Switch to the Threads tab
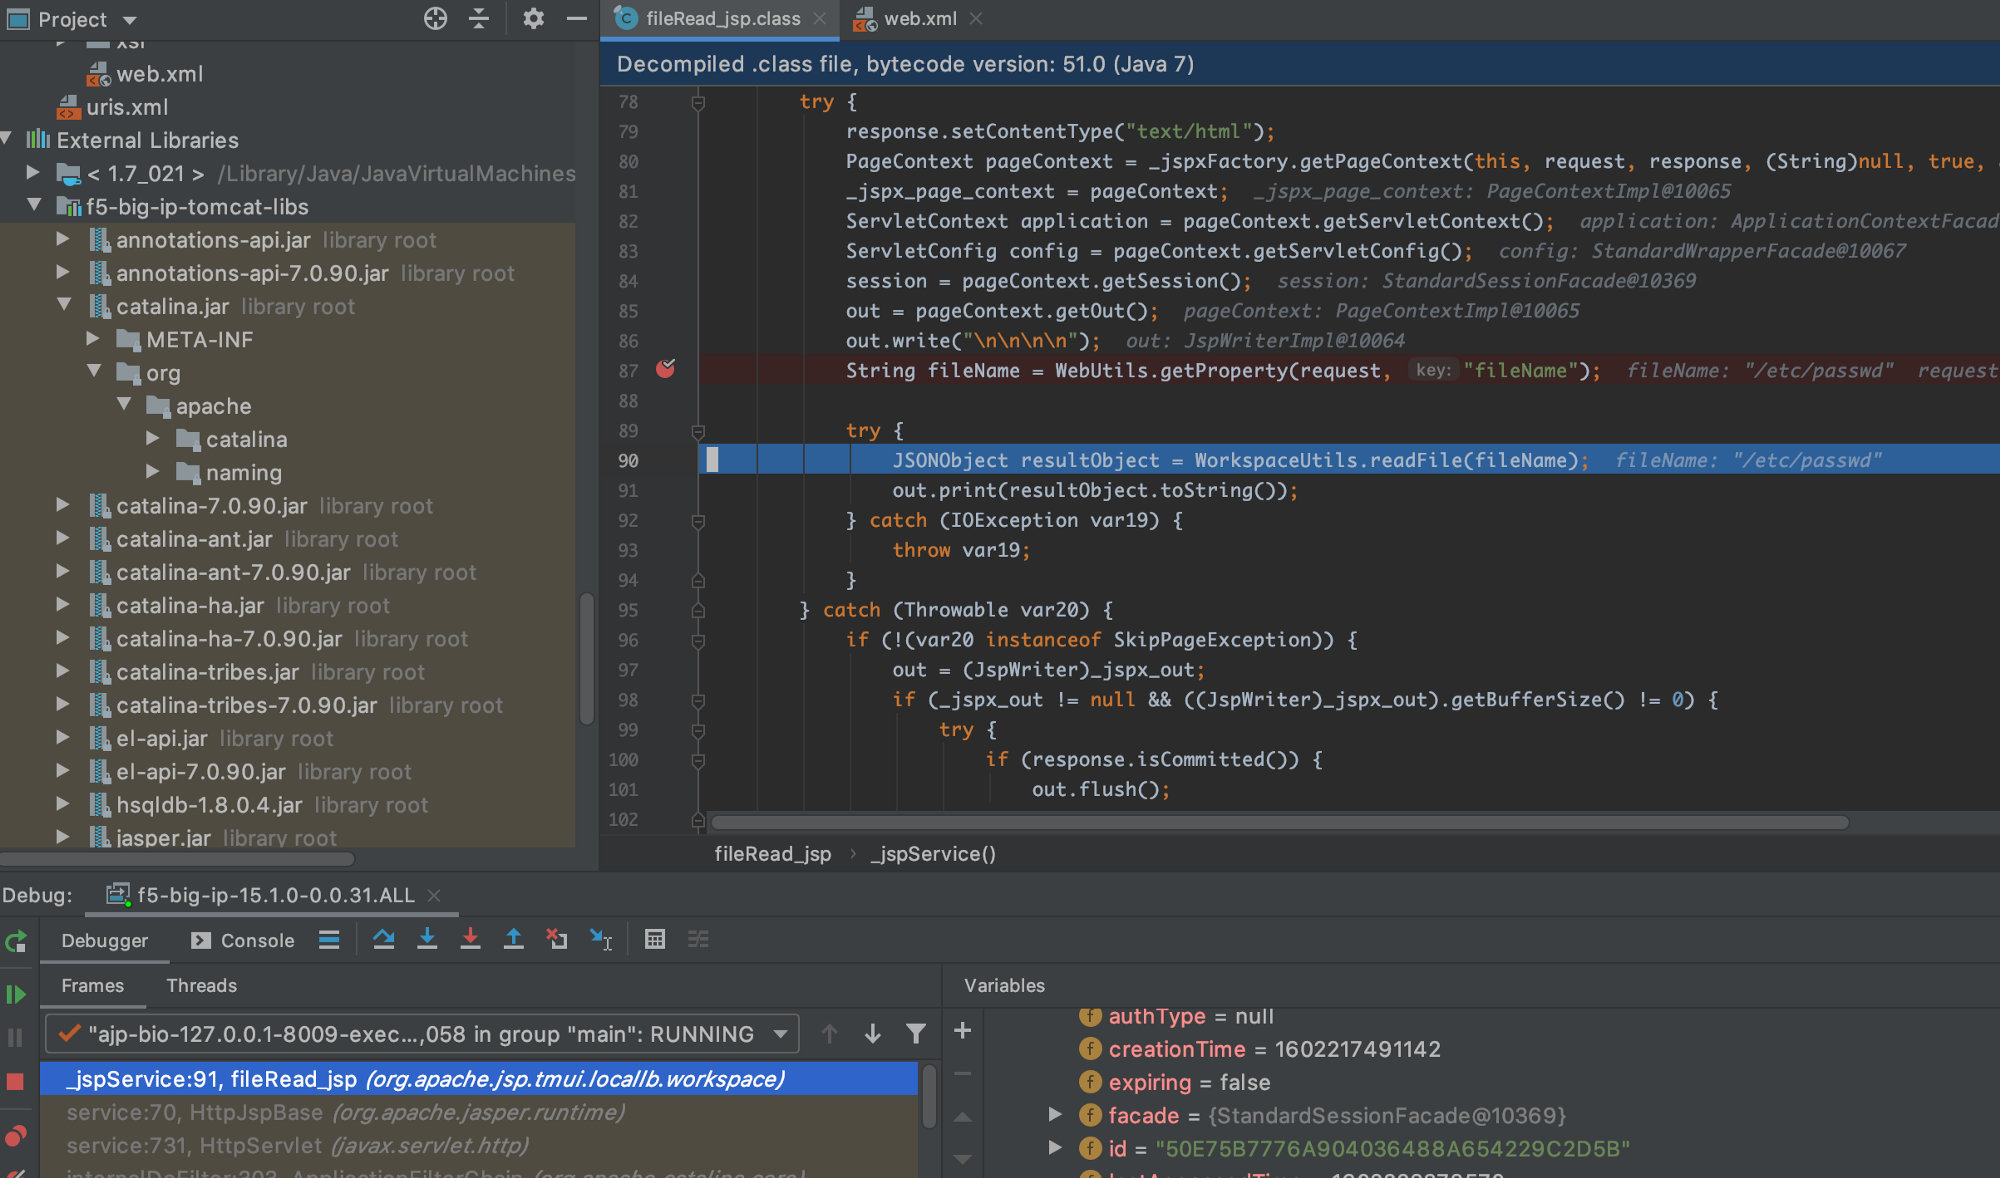The width and height of the screenshot is (2000, 1178). tap(201, 986)
